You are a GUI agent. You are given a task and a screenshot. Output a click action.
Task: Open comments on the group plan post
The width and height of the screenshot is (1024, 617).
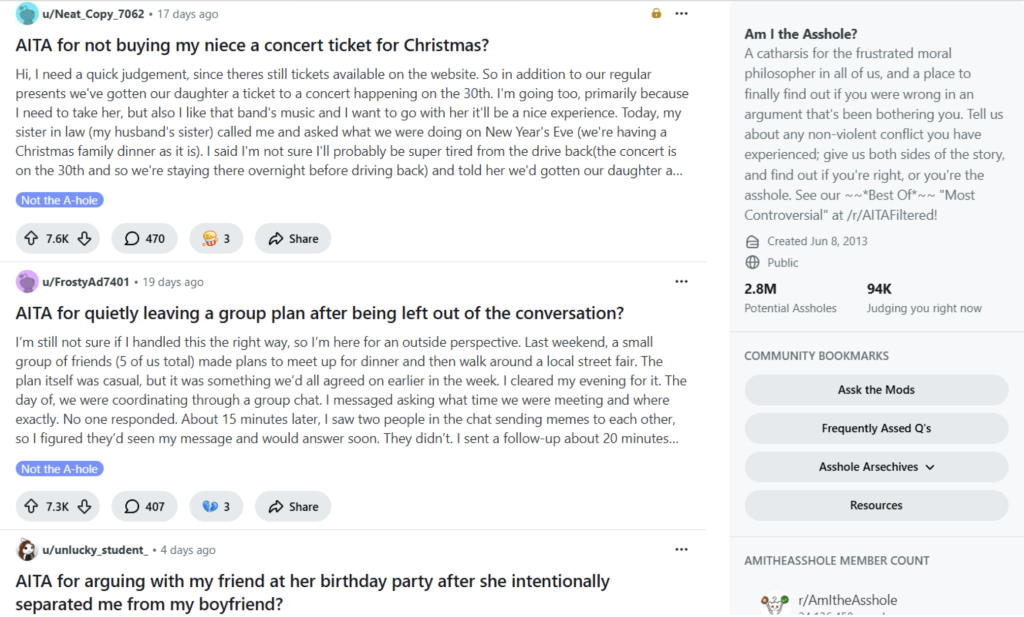point(144,507)
